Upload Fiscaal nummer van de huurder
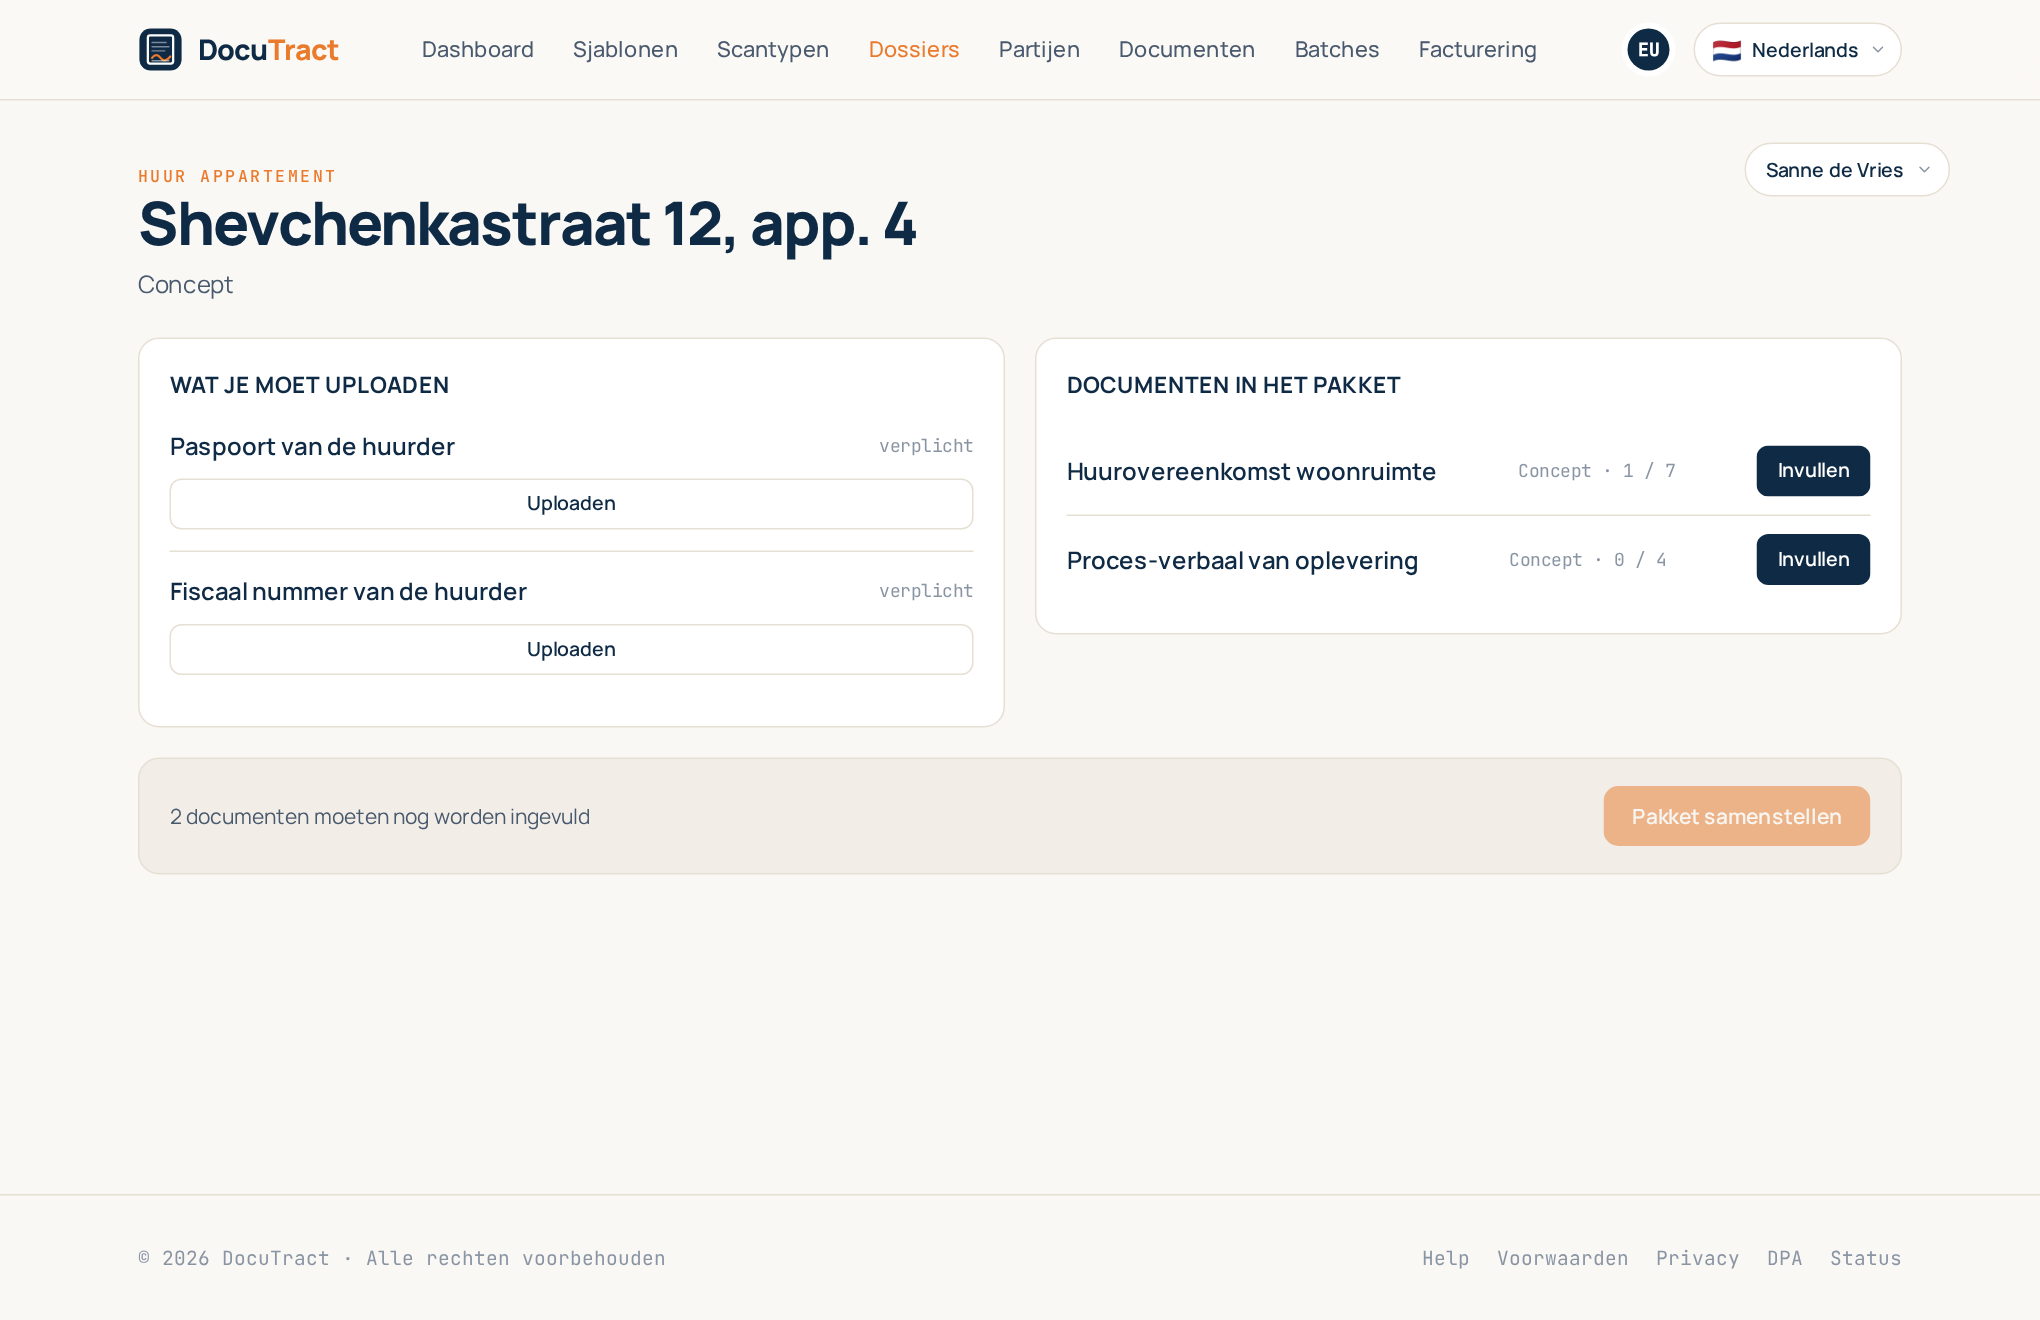The image size is (2040, 1320). click(571, 650)
